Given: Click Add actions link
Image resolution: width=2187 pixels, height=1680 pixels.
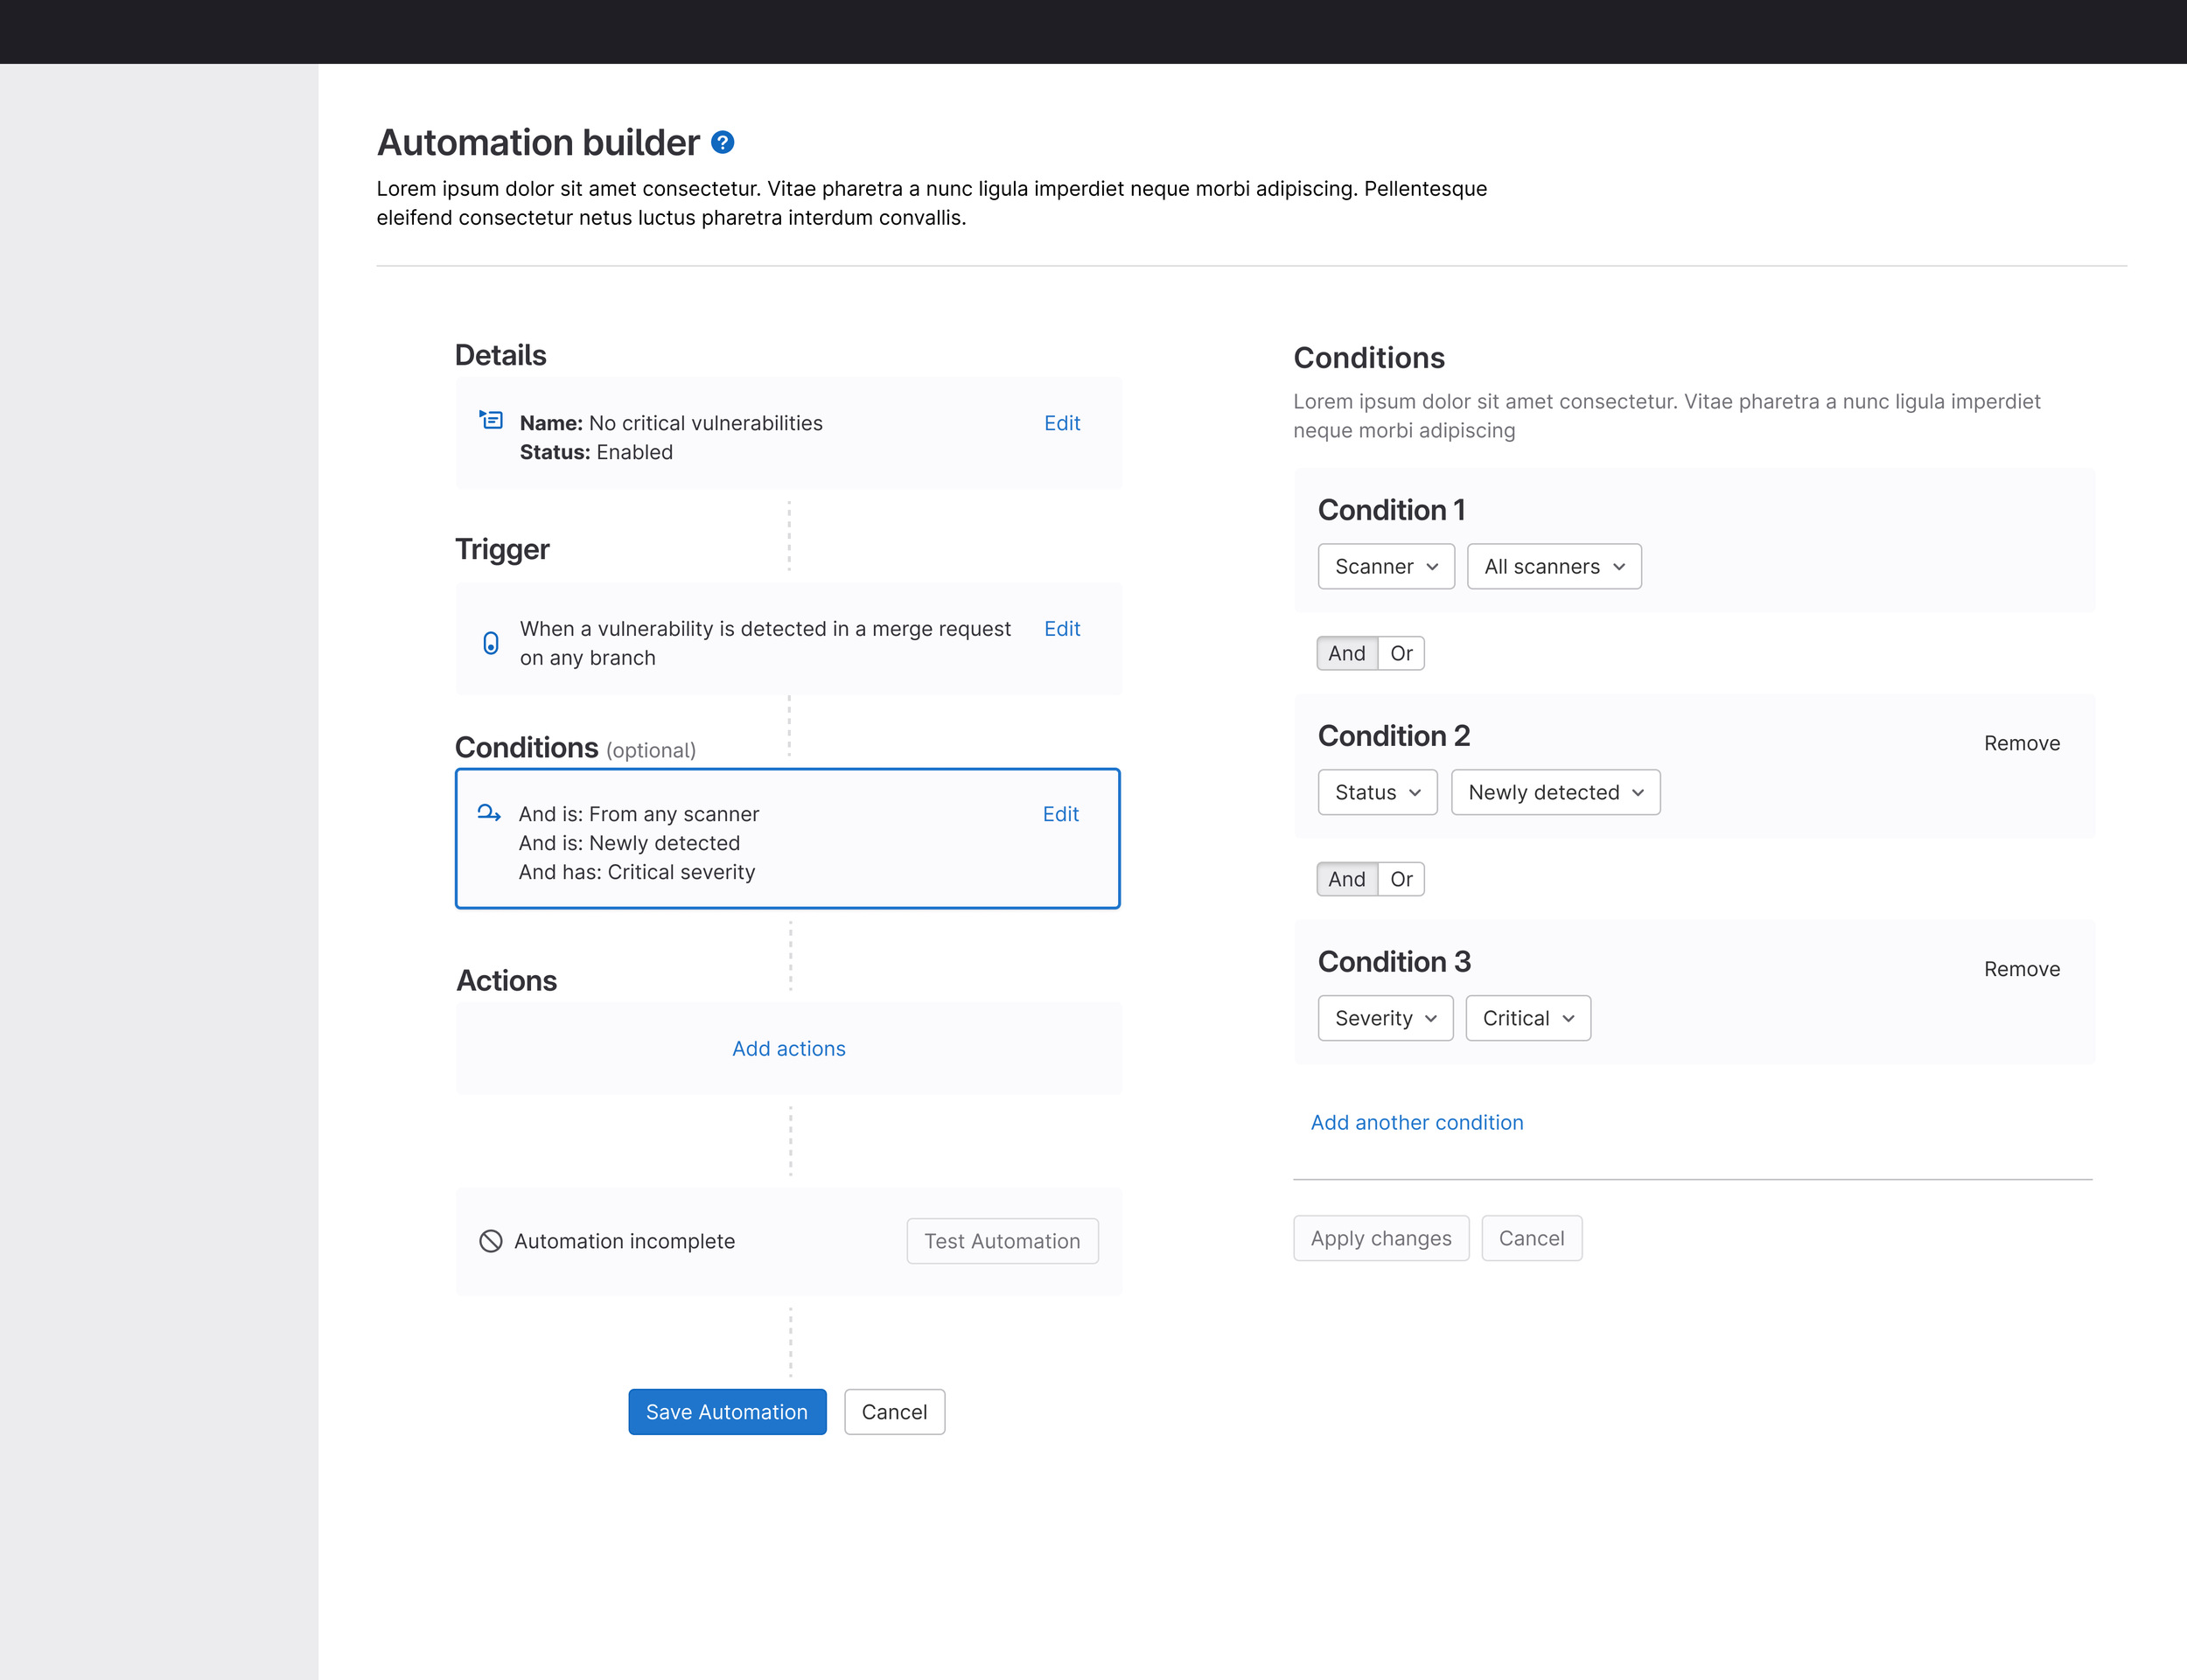Looking at the screenshot, I should pyautogui.click(x=789, y=1048).
